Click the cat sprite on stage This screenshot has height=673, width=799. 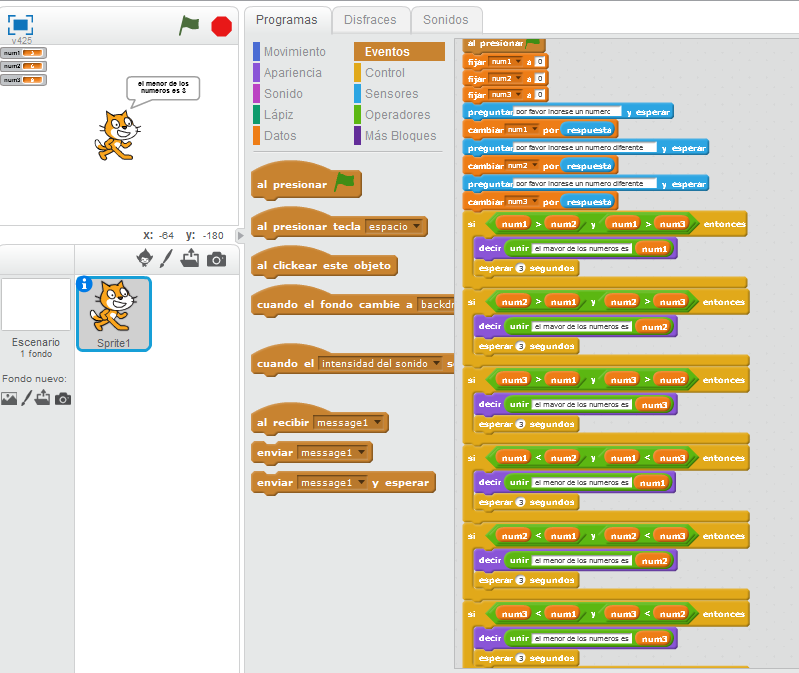tap(117, 135)
